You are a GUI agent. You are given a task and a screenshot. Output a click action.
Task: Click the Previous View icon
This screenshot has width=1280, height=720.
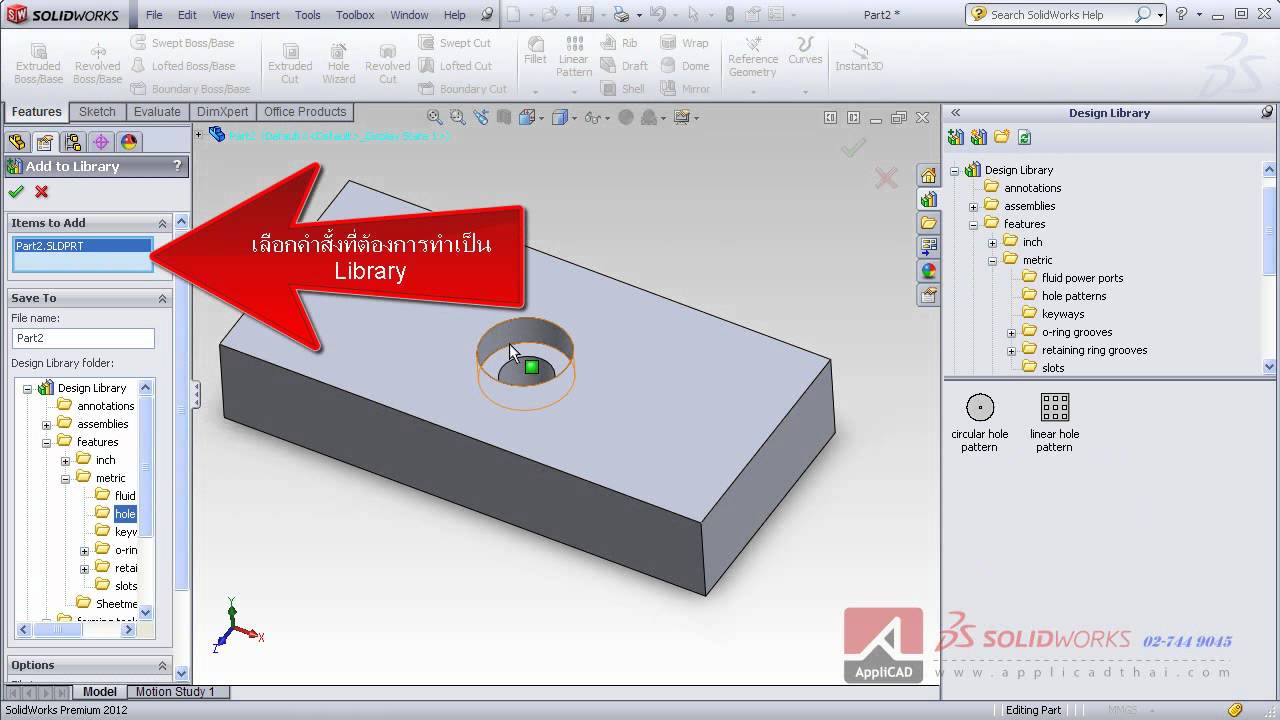[x=482, y=117]
